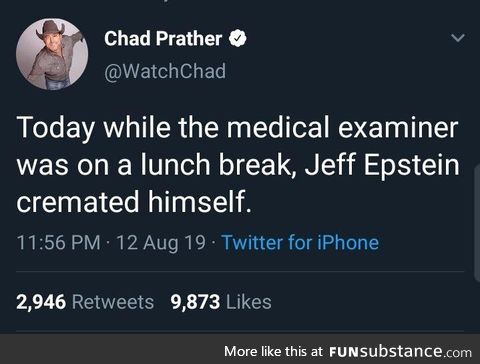
Task: View the 9,873 like count number
Action: [195, 302]
